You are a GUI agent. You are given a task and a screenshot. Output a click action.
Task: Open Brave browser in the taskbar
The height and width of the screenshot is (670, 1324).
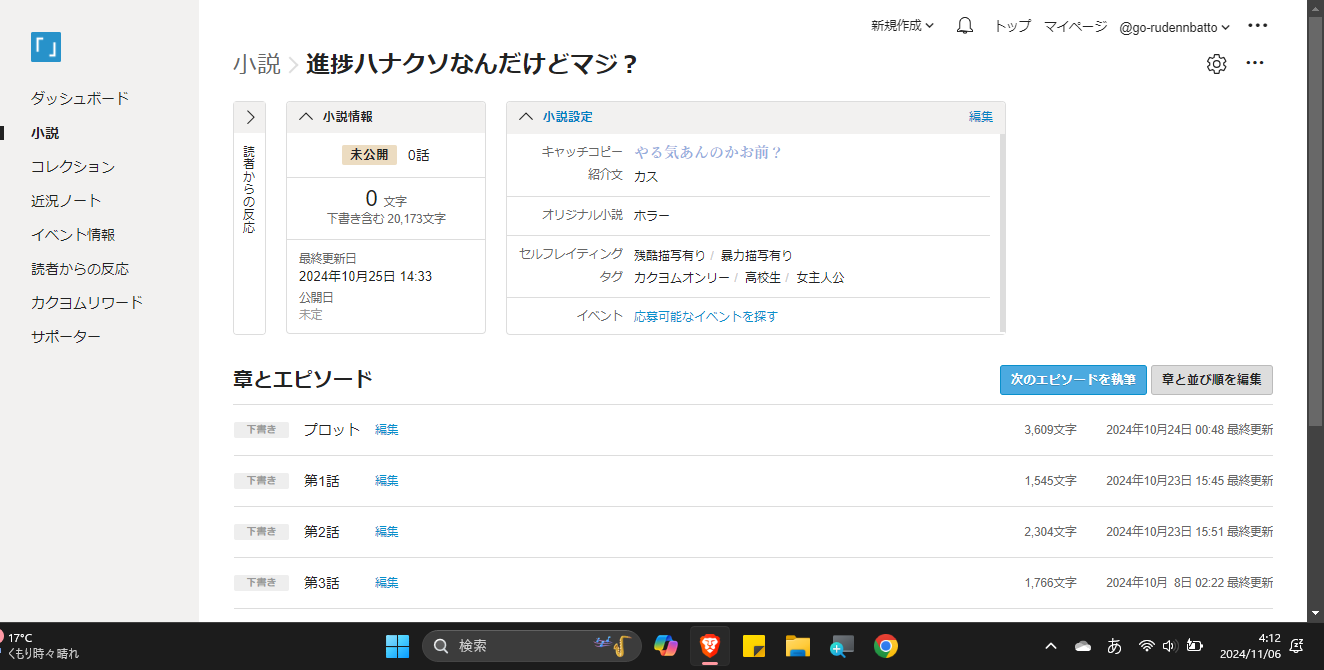point(710,646)
